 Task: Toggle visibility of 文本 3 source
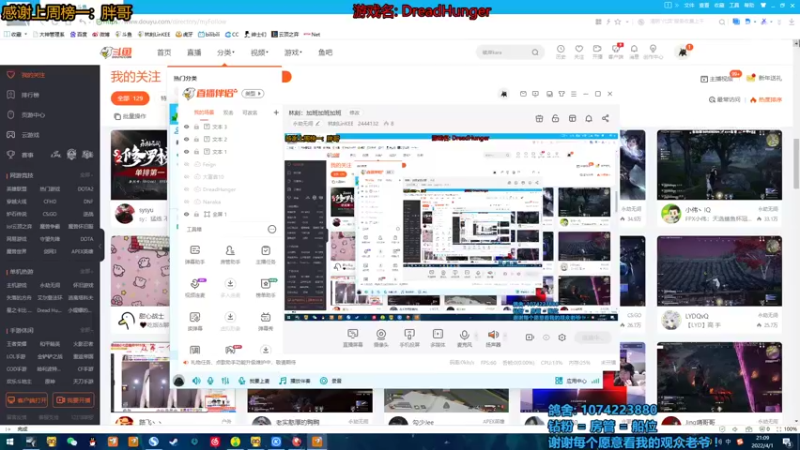pos(187,127)
